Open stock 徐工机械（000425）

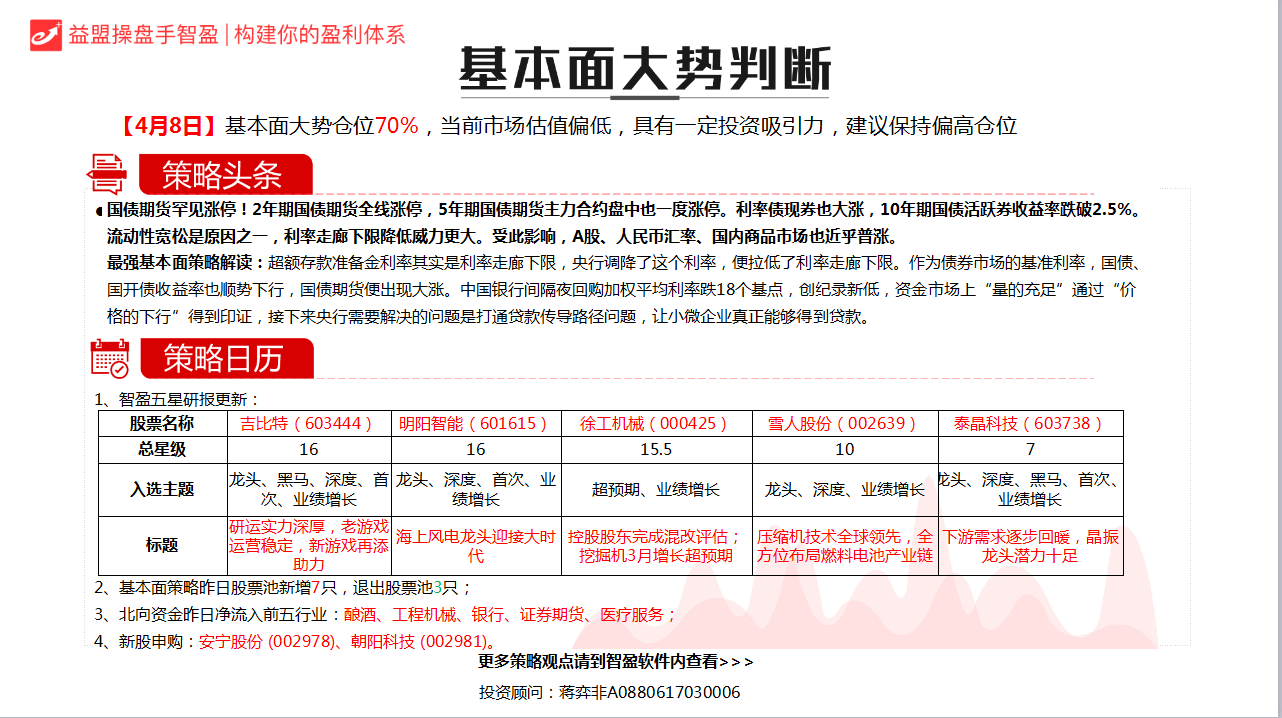click(656, 423)
